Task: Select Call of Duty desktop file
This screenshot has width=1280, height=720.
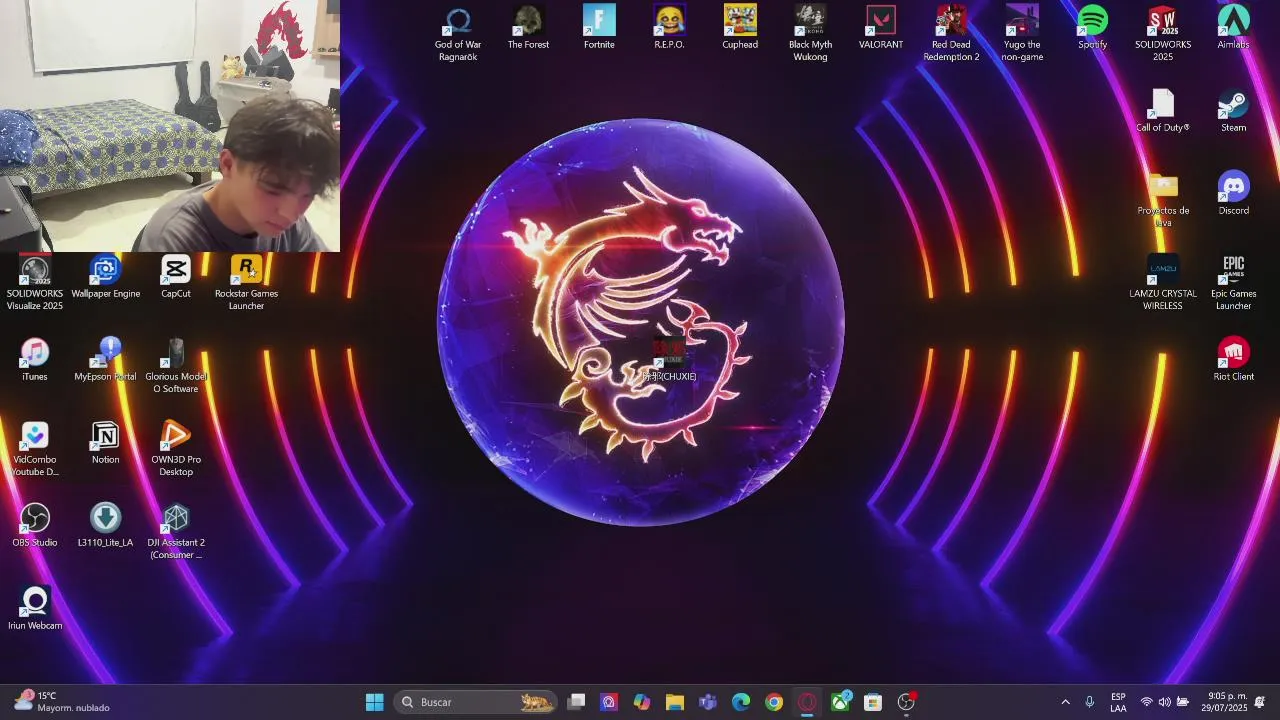Action: 1163,111
